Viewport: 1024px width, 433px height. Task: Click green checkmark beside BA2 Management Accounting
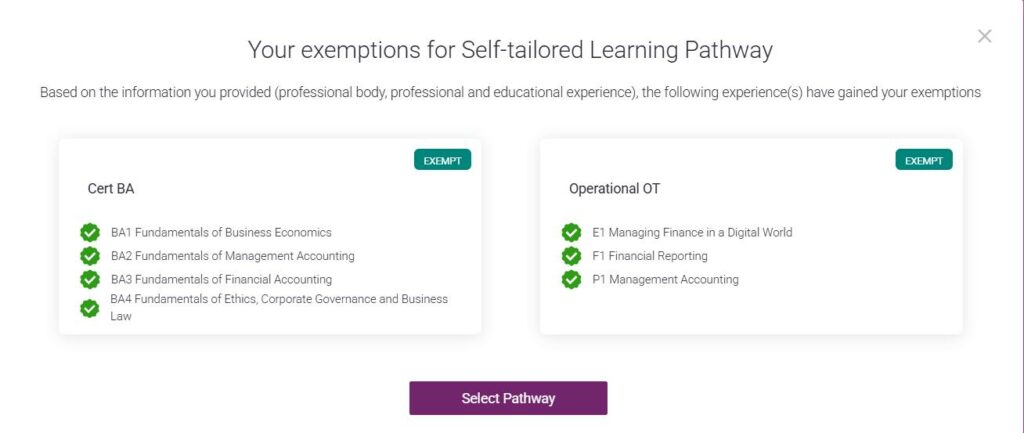tap(90, 256)
